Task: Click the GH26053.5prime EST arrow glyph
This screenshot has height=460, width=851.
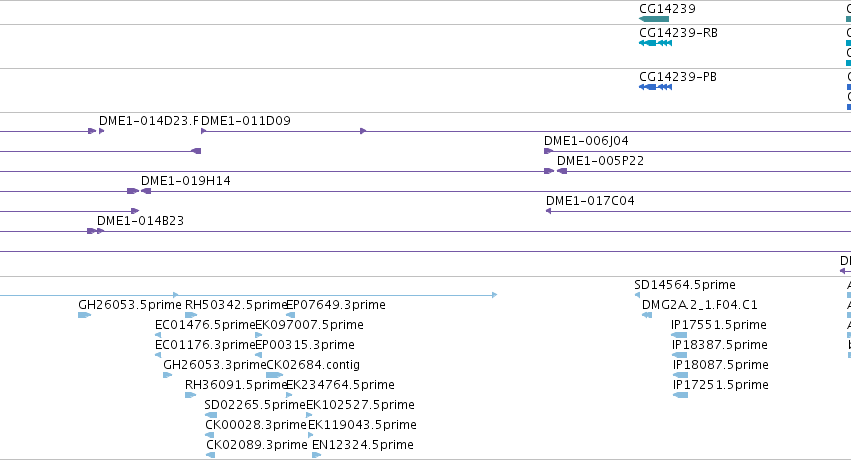Action: click(84, 315)
